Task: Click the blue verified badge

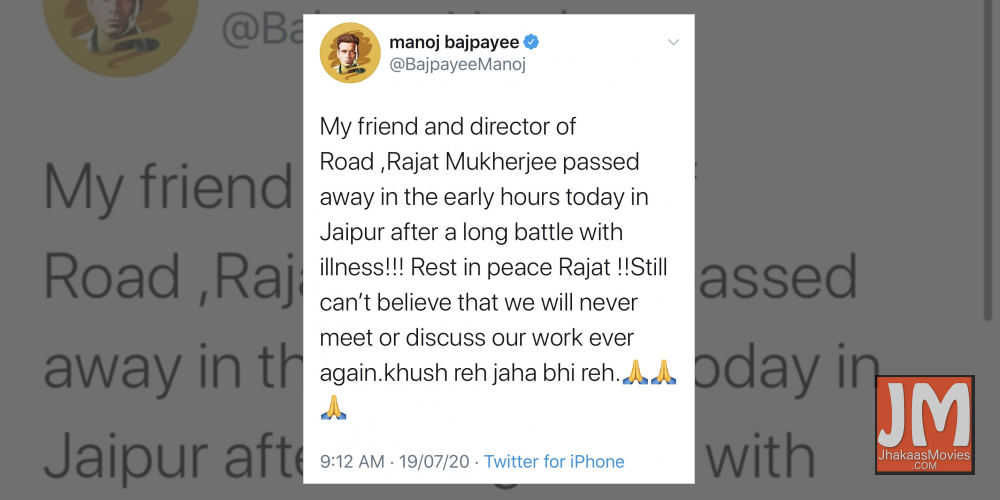Action: click(531, 43)
